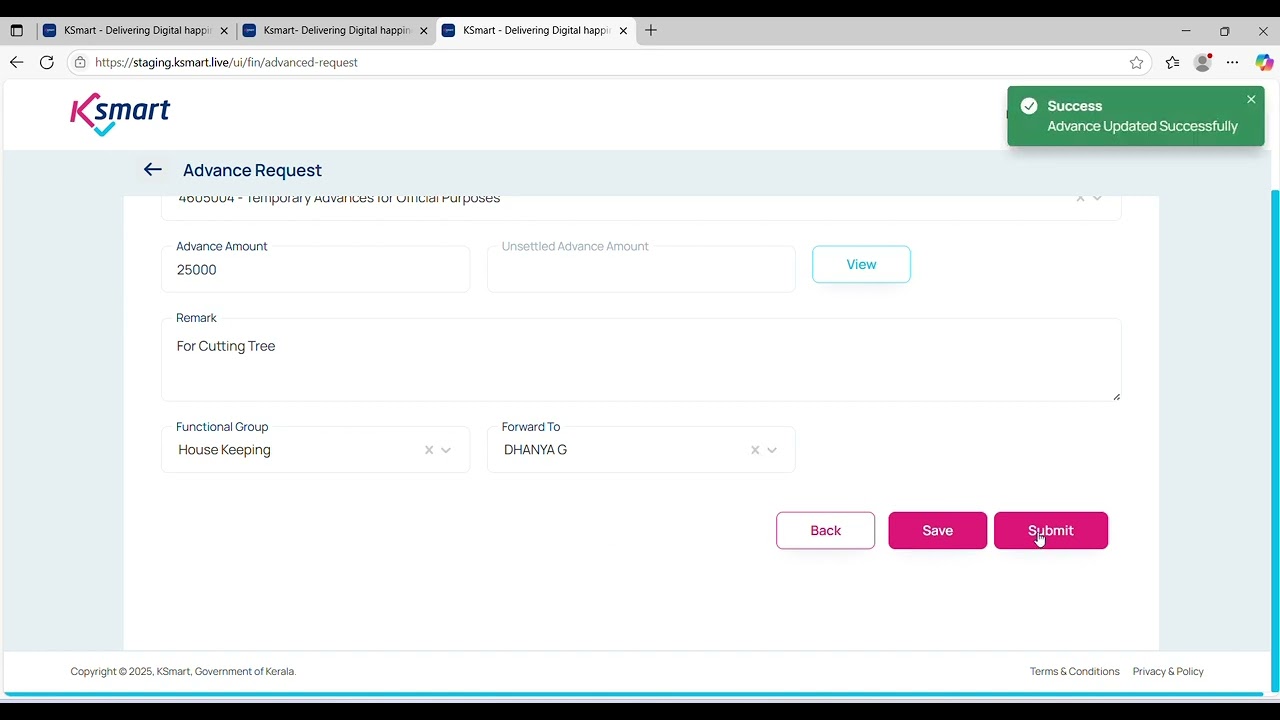
Task: Click the Remark textarea resize handle
Action: [x=1116, y=396]
